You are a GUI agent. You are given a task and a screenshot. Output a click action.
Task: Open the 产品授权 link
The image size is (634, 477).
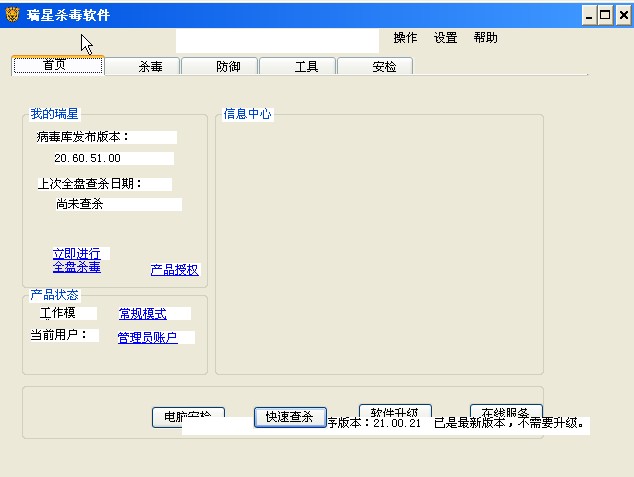pos(174,270)
